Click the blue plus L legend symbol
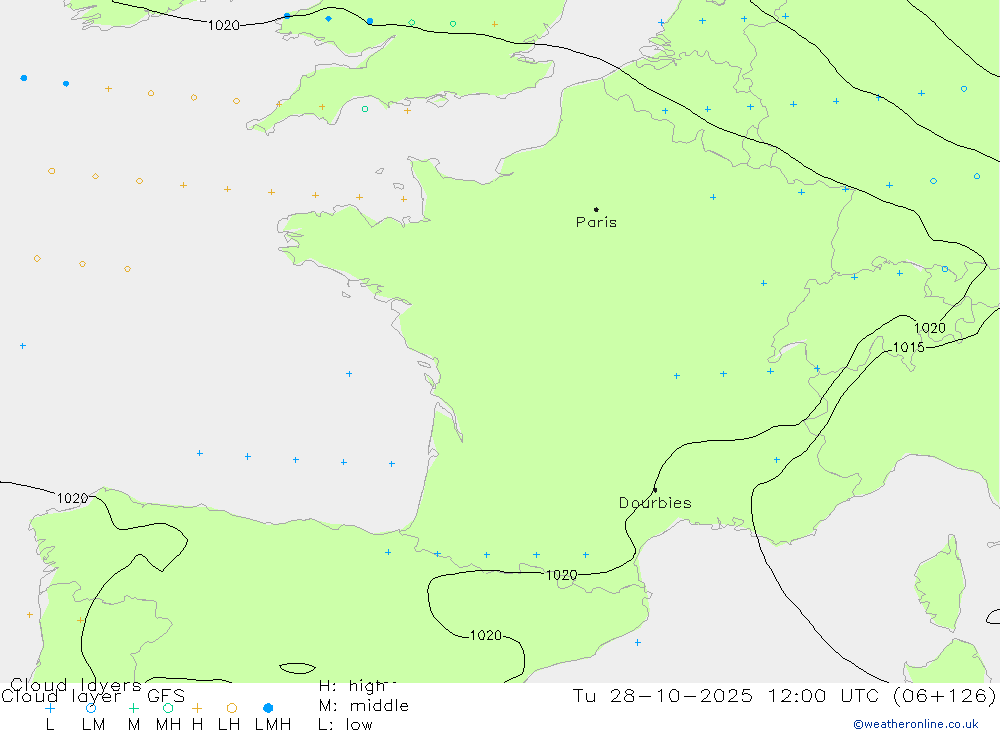1000x733 pixels. point(50,708)
